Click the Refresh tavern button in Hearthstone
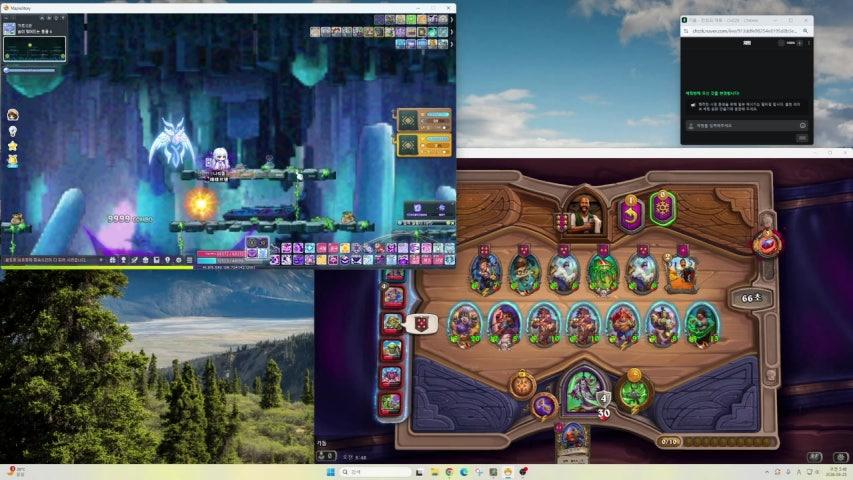Viewport: 853px width, 480px height. point(631,213)
